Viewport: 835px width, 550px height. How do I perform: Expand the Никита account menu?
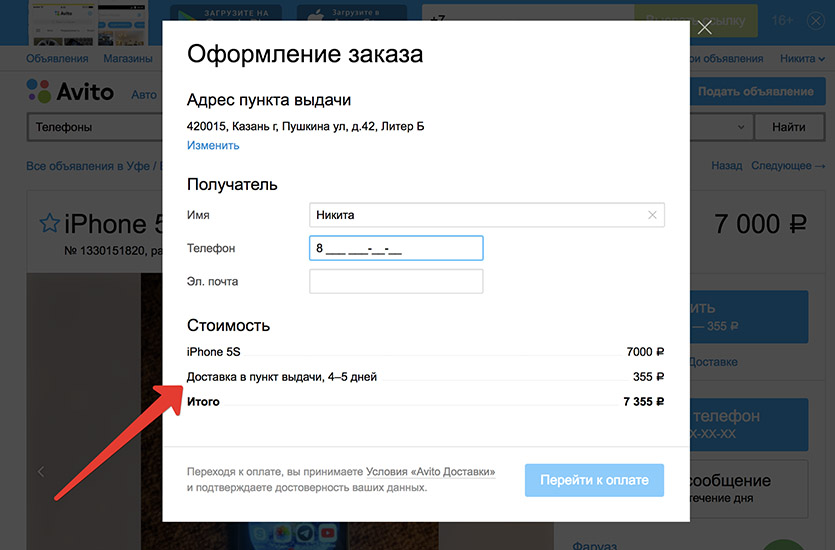click(x=802, y=59)
